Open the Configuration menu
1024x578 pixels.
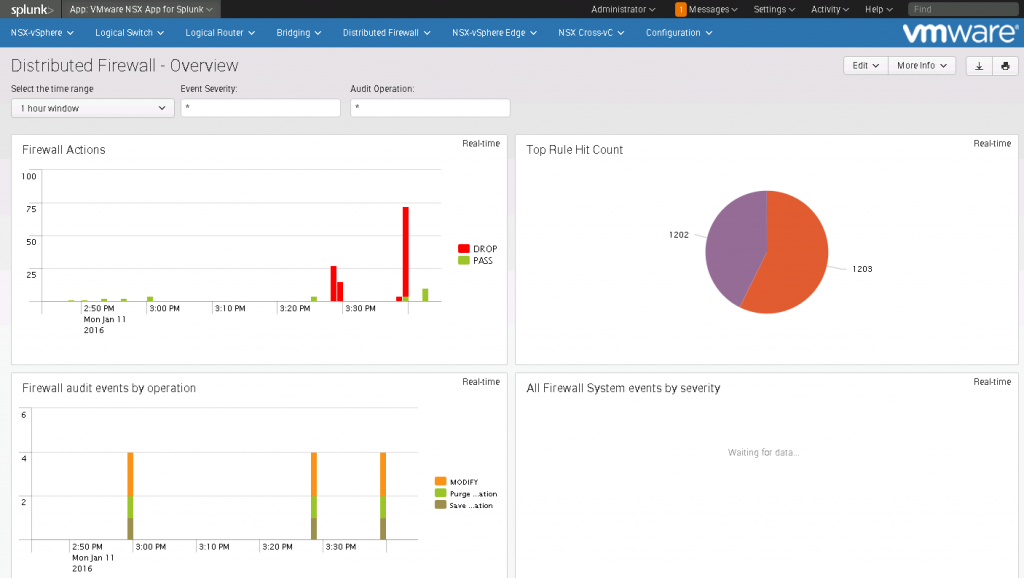pyautogui.click(x=679, y=33)
